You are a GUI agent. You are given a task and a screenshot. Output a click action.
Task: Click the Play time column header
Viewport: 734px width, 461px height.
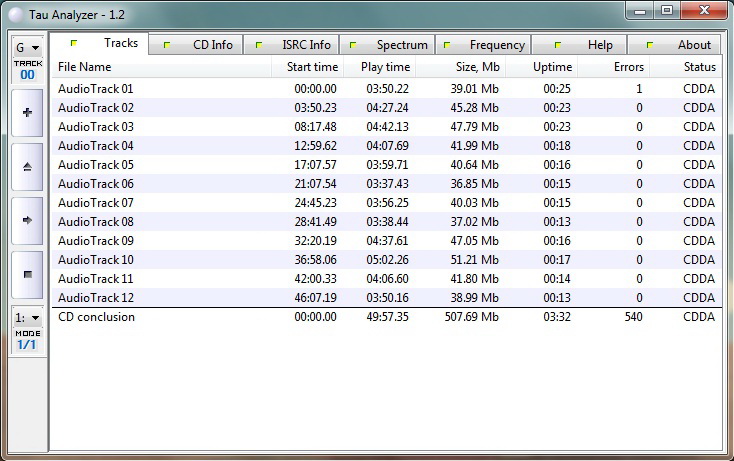[x=379, y=67]
